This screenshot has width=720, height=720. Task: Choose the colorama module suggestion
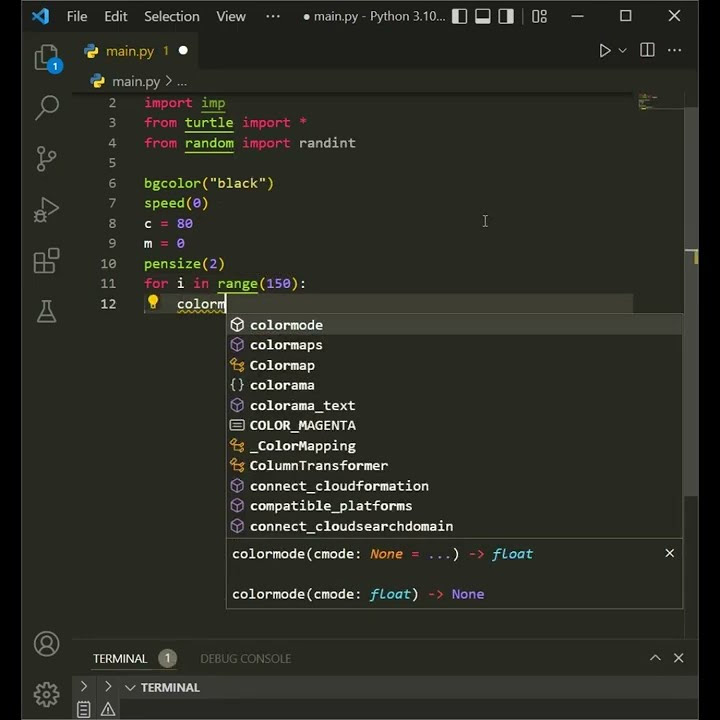(x=455, y=385)
